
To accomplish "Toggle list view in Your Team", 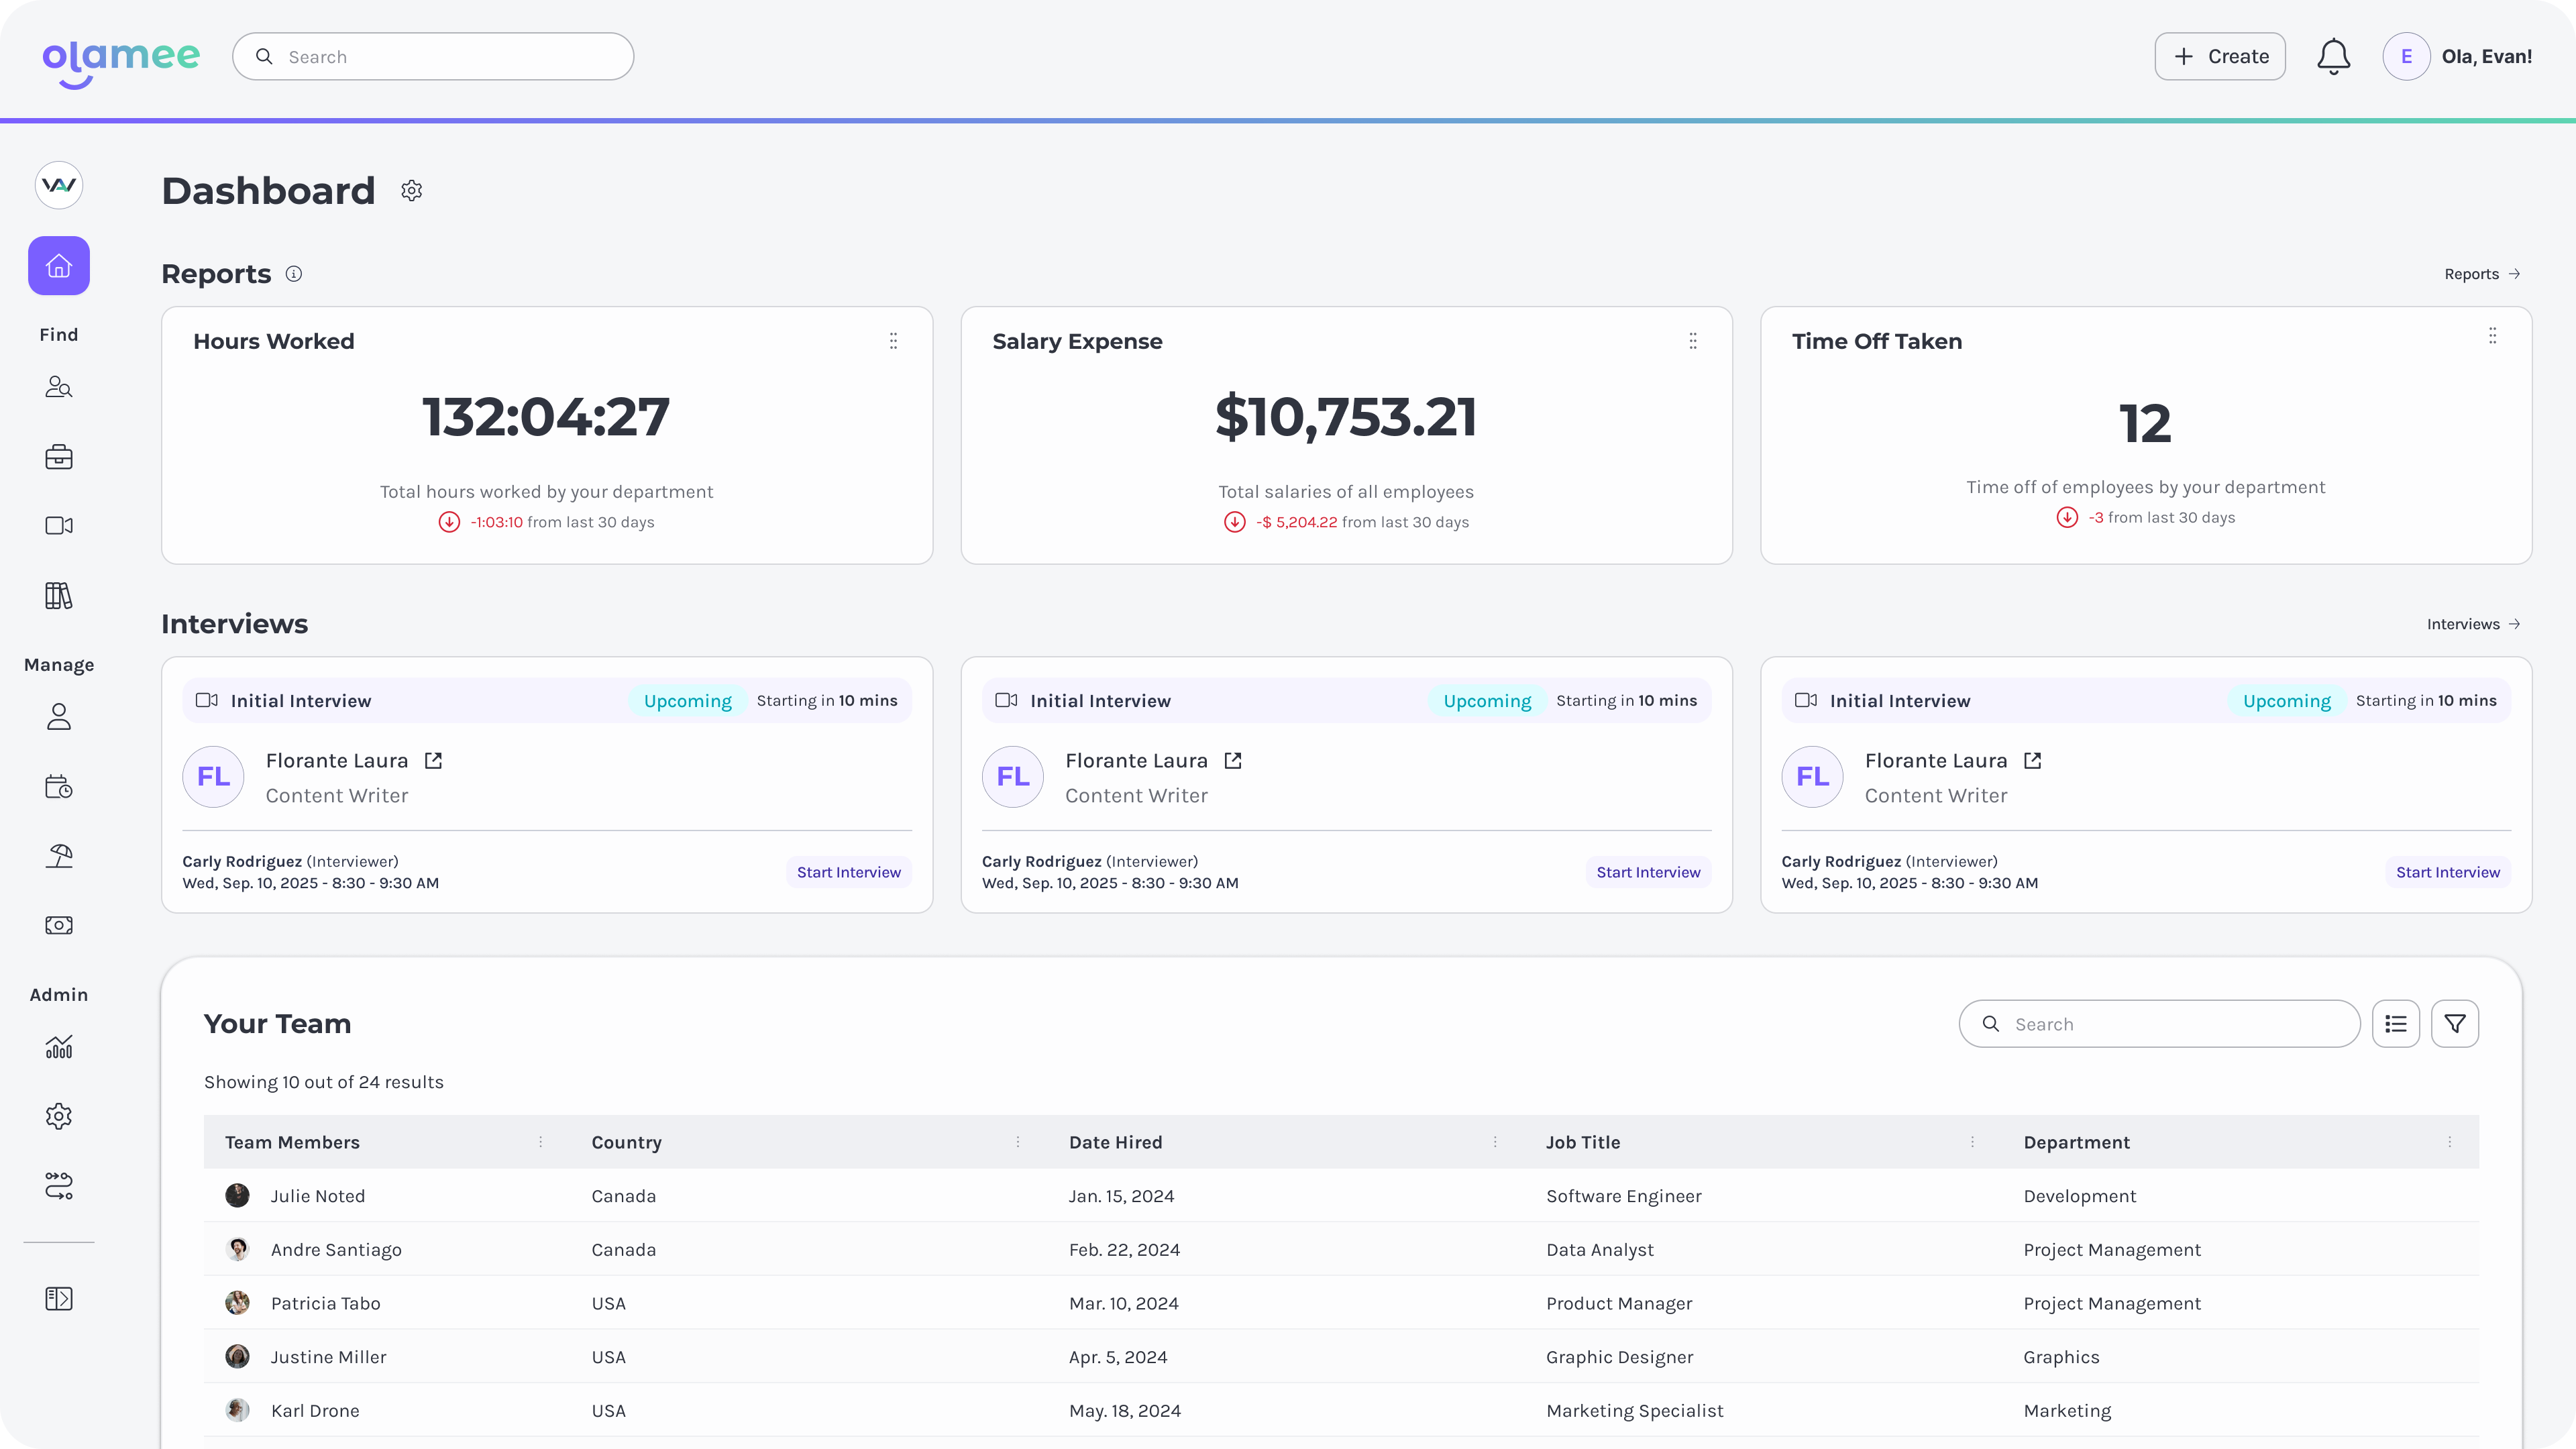I will tap(2395, 1024).
